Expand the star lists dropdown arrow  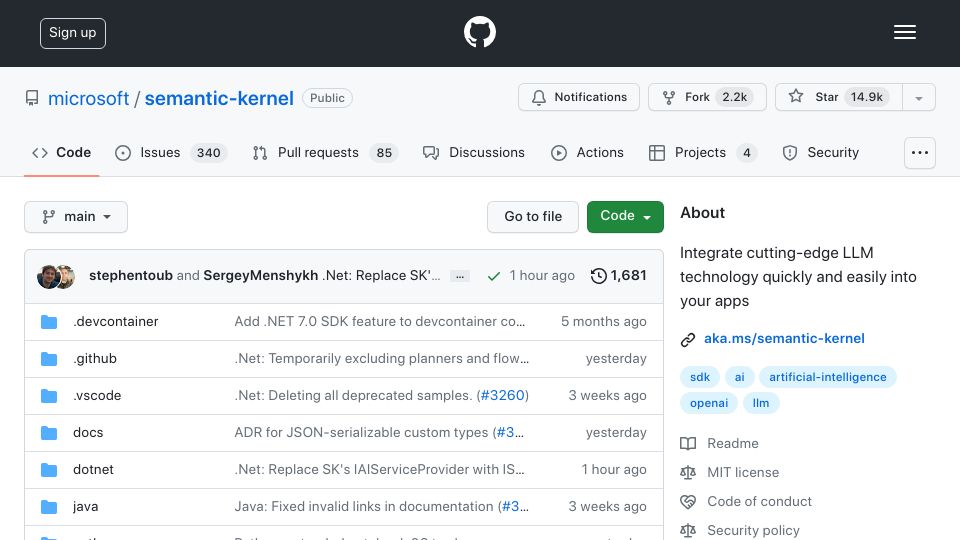point(918,98)
